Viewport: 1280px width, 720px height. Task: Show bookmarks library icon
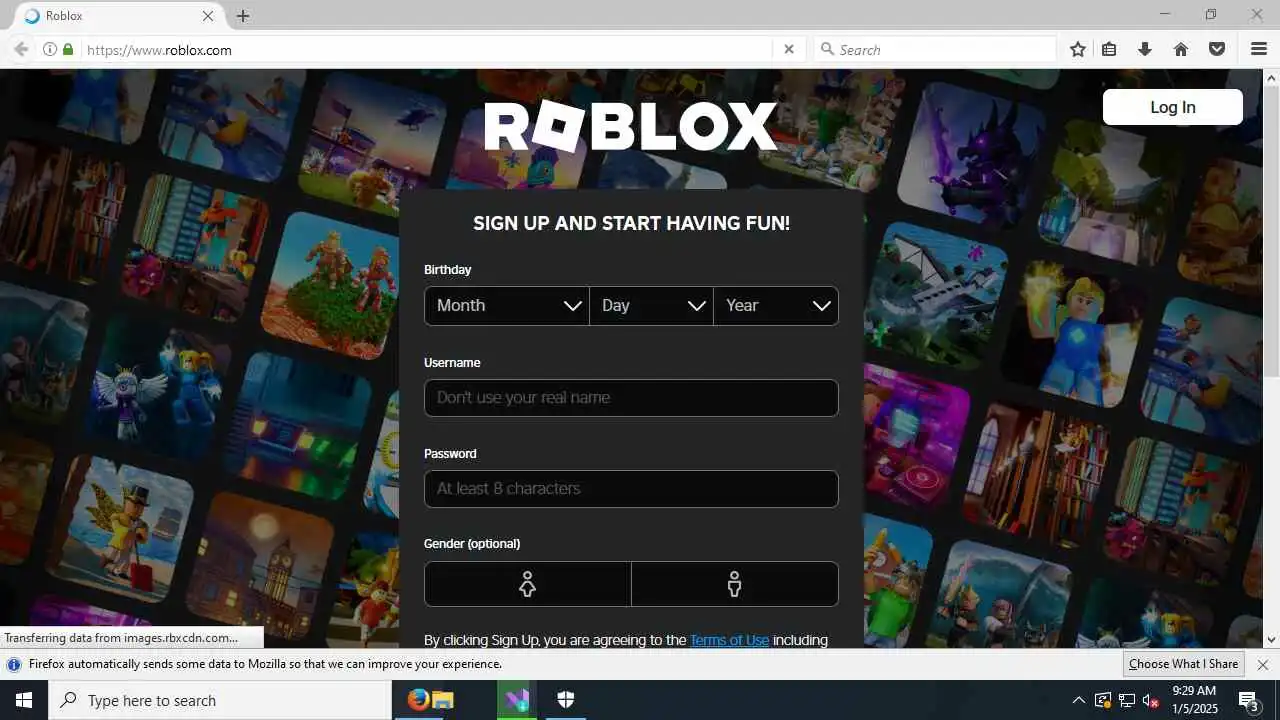(1109, 49)
